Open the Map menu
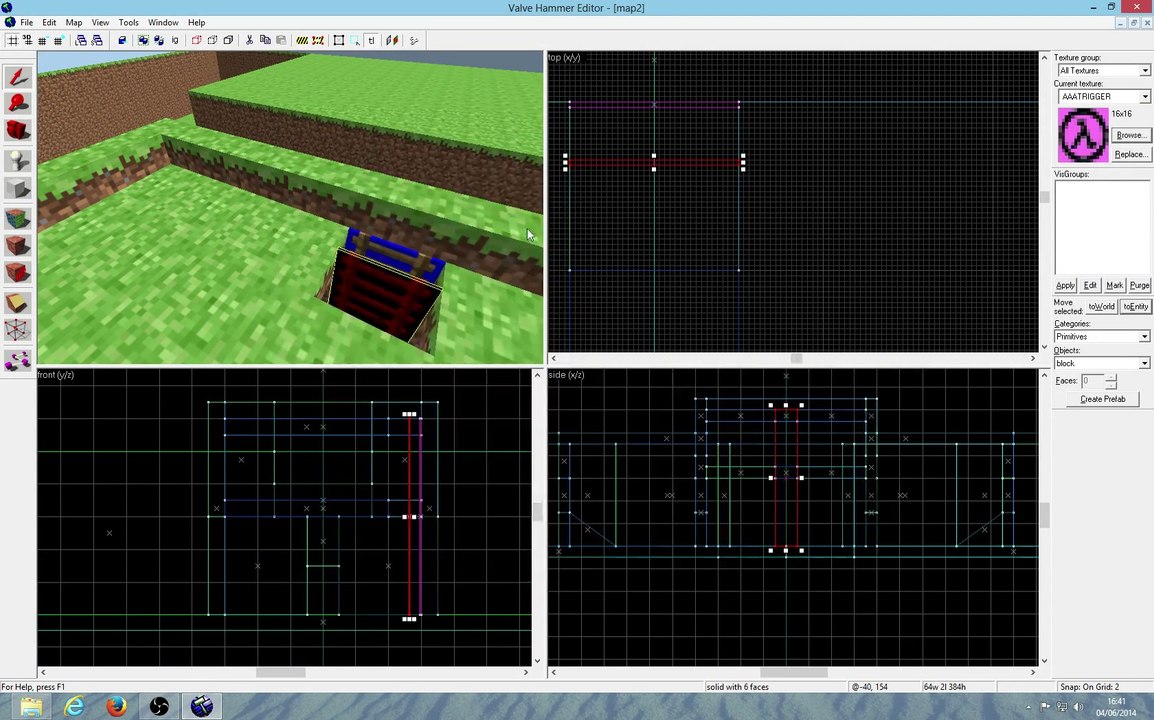Screen dimensions: 1154x720 click(x=74, y=22)
